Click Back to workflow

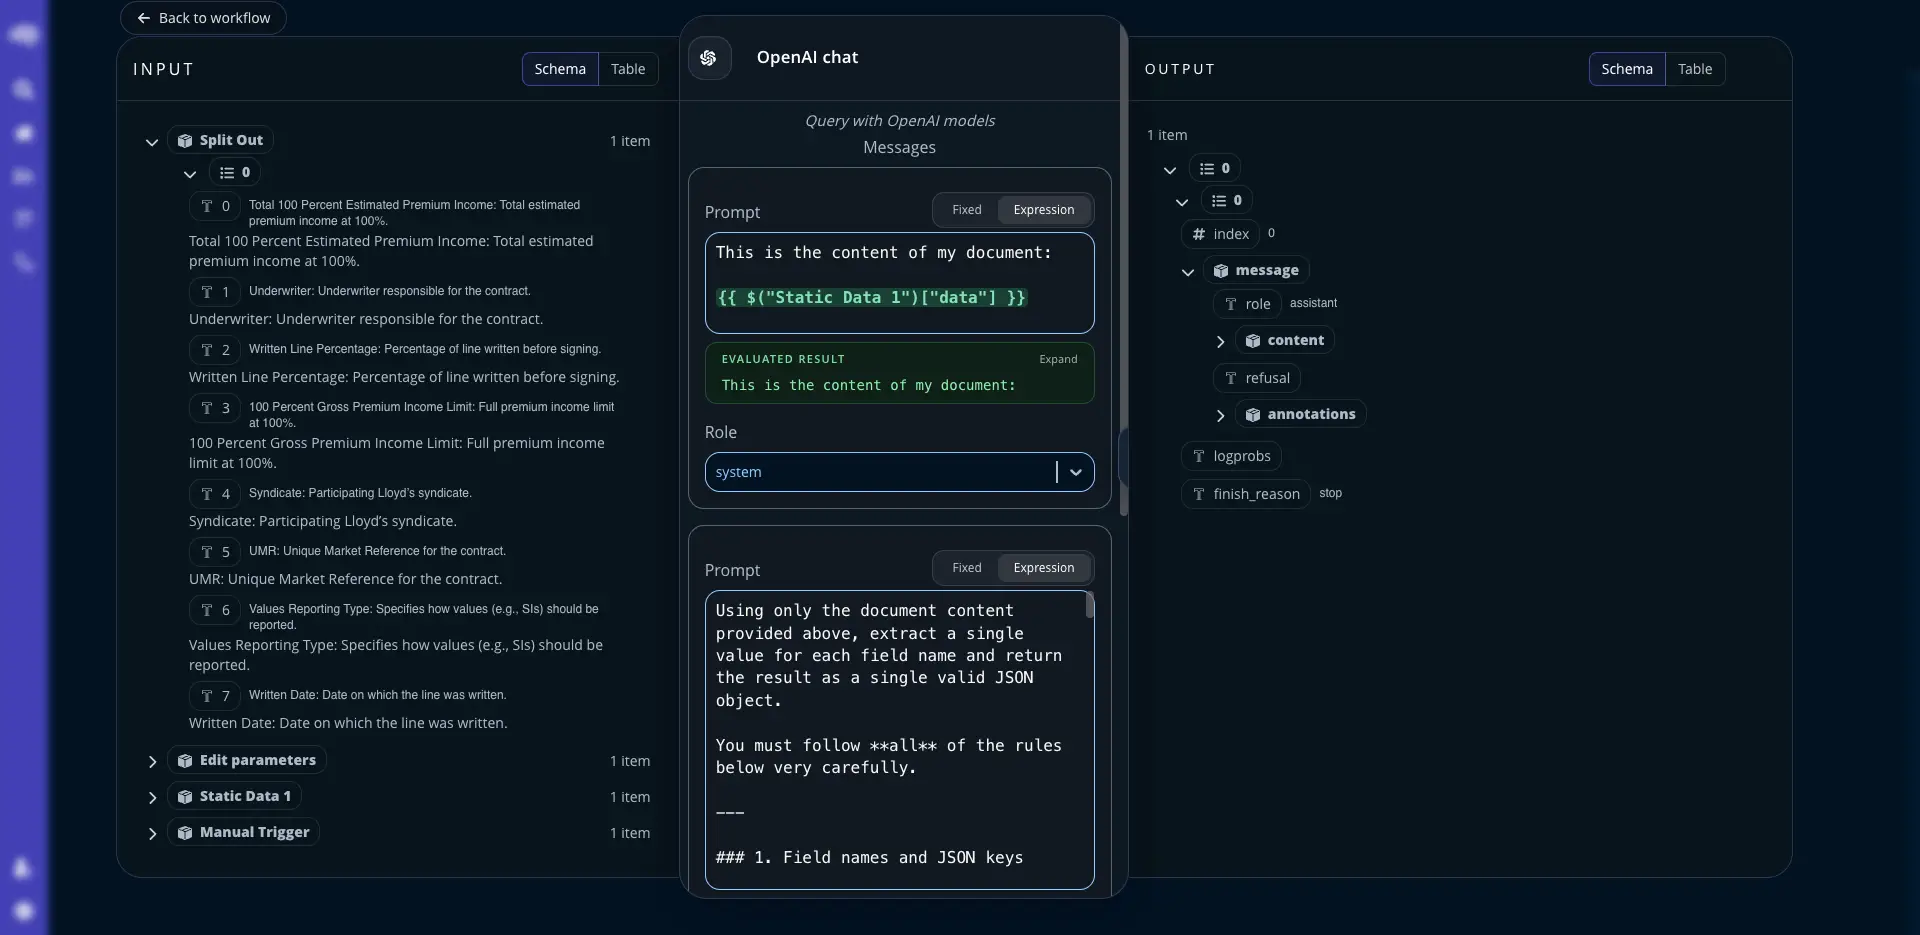pos(202,18)
